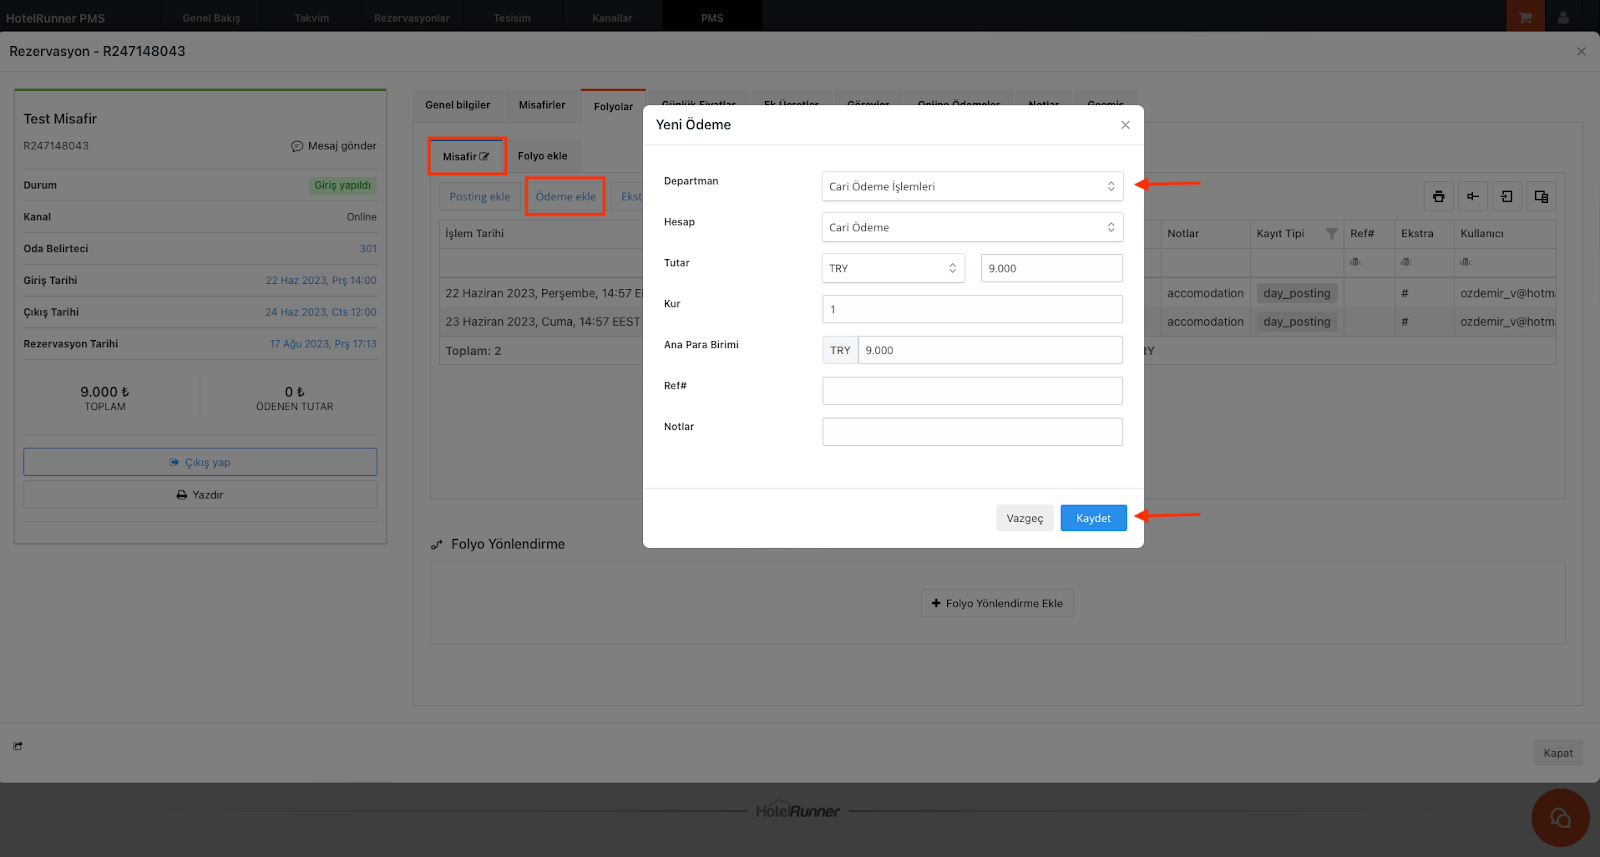Click the print icon in folio toolbar

[x=1438, y=196]
